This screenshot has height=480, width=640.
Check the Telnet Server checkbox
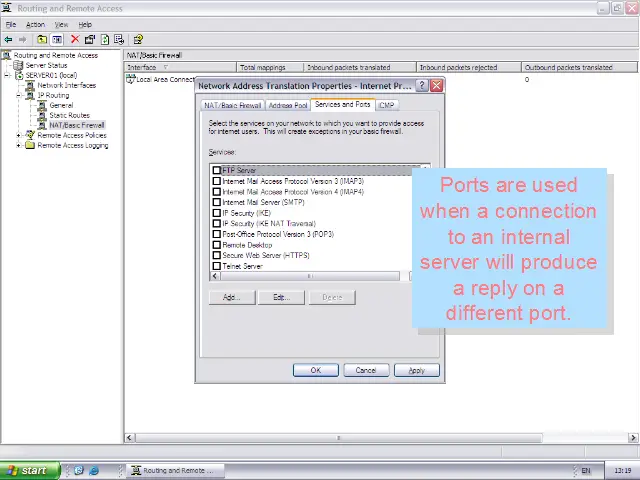[217, 266]
